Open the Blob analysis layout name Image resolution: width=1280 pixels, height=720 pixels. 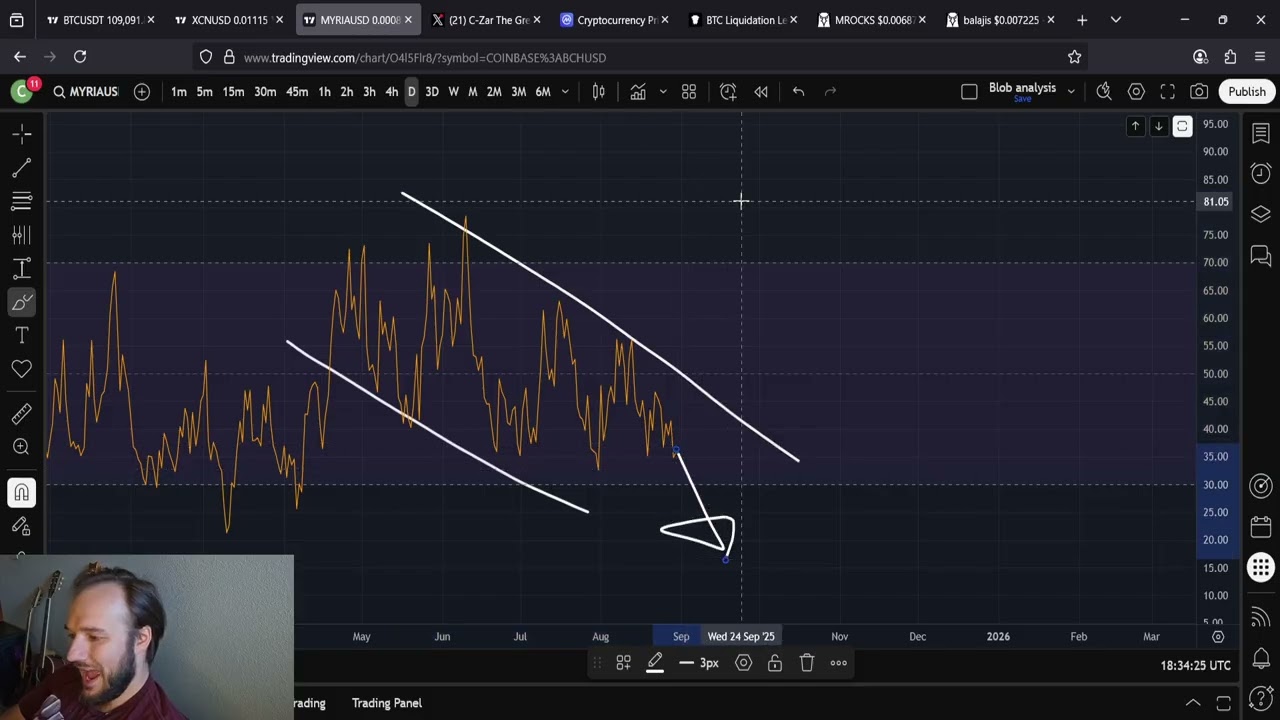coord(1022,88)
